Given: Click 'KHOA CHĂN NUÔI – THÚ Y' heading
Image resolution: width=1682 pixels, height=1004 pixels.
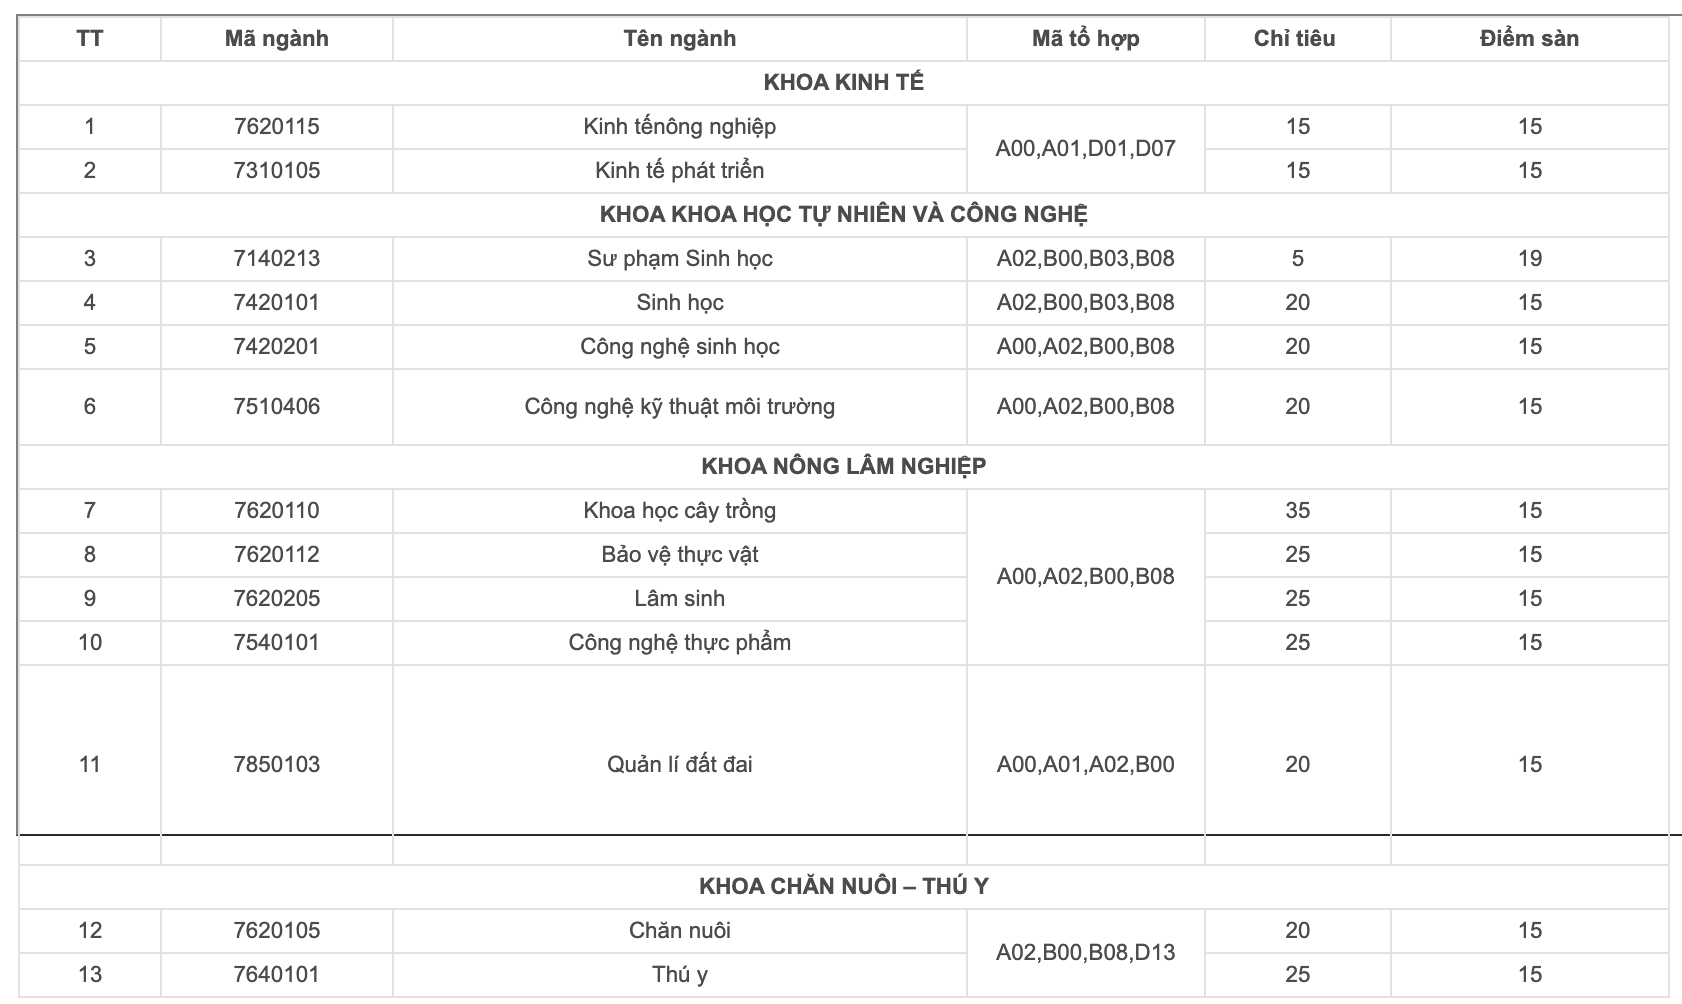Looking at the screenshot, I should (843, 887).
